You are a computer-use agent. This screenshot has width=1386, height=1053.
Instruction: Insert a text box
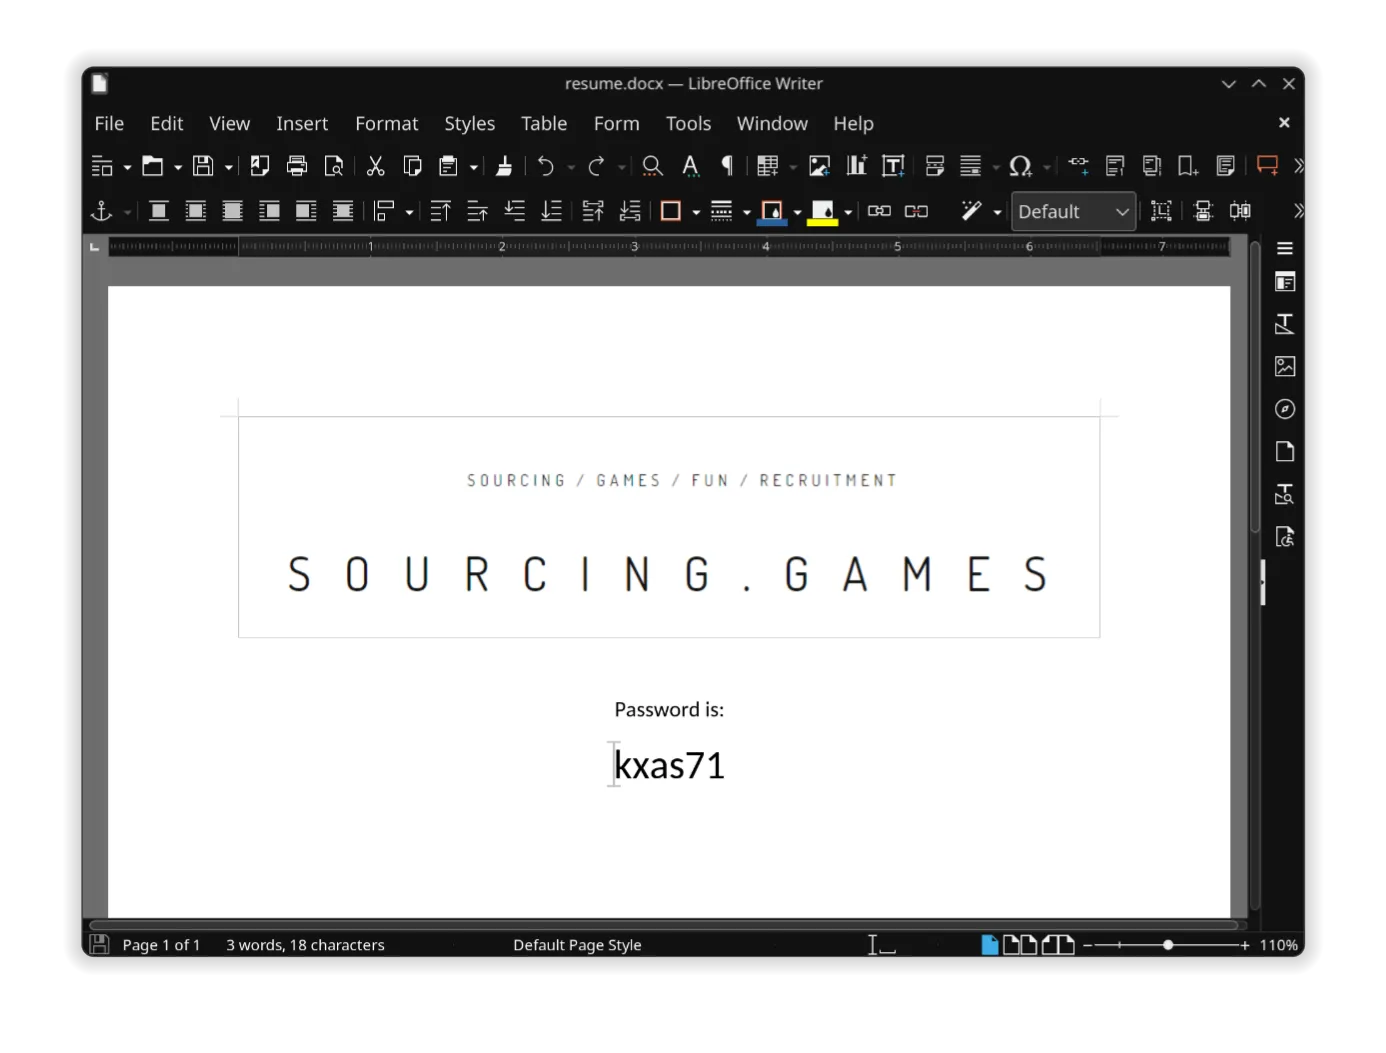(x=893, y=166)
